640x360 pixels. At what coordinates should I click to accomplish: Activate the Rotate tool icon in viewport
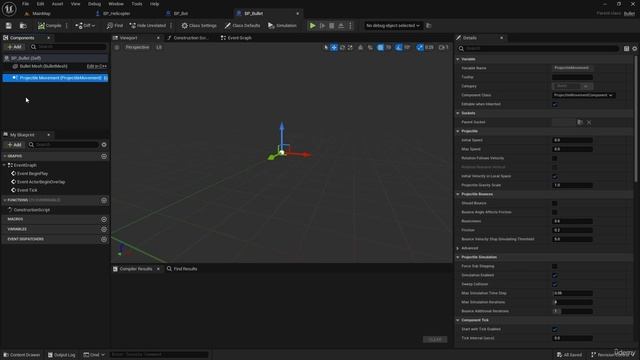pos(342,48)
